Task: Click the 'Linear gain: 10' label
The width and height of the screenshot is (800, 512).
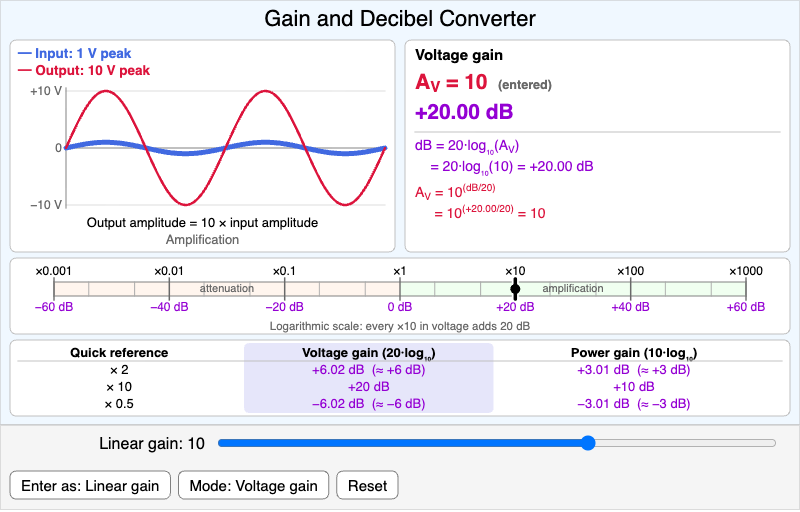Action: tap(152, 444)
